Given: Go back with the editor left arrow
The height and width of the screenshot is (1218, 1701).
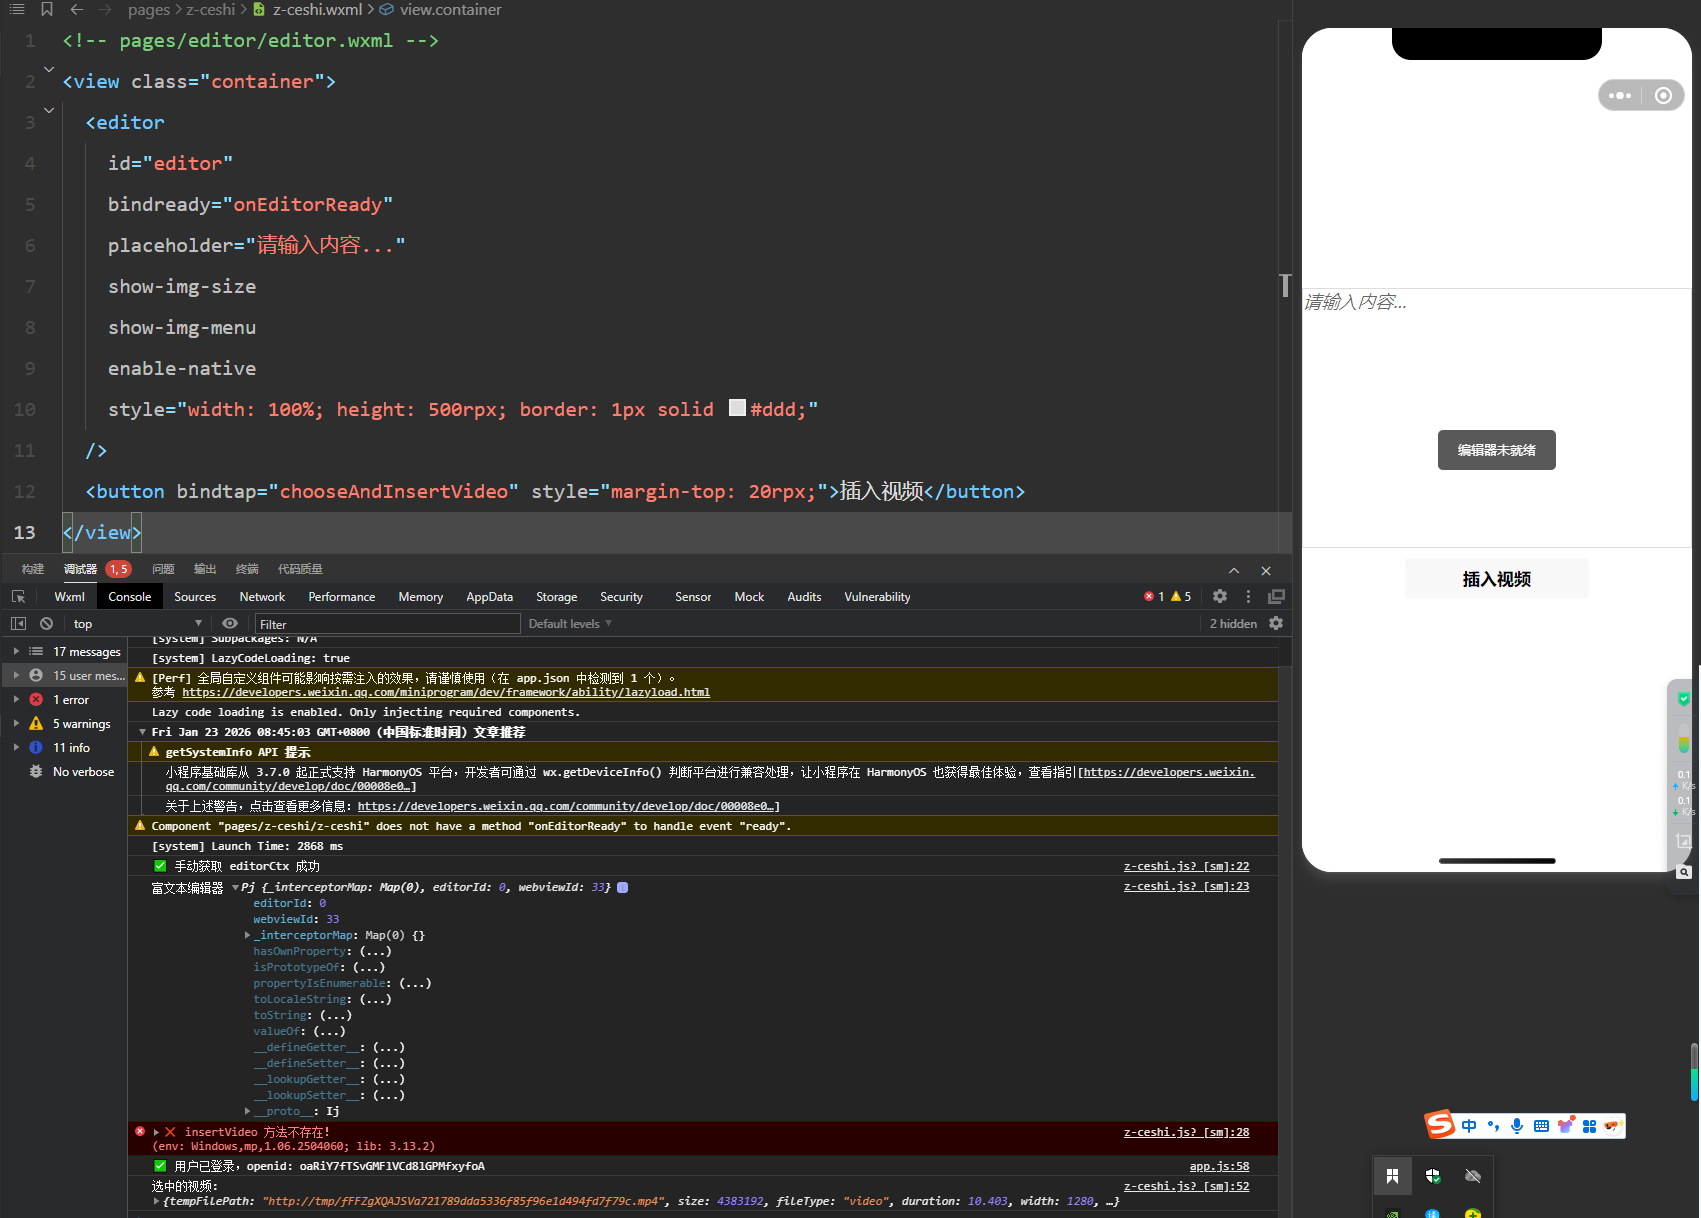Looking at the screenshot, I should pos(77,9).
